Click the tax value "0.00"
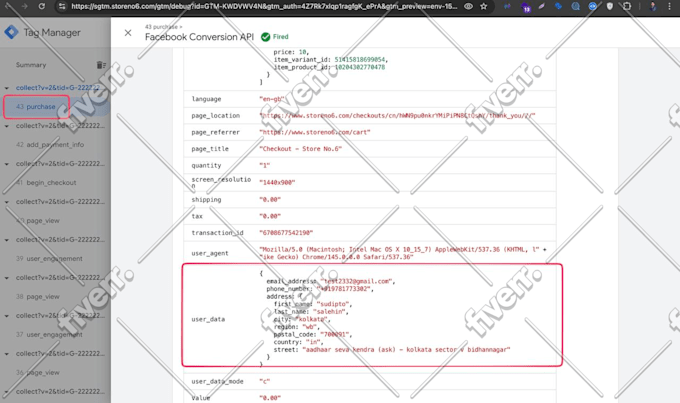 (270, 216)
